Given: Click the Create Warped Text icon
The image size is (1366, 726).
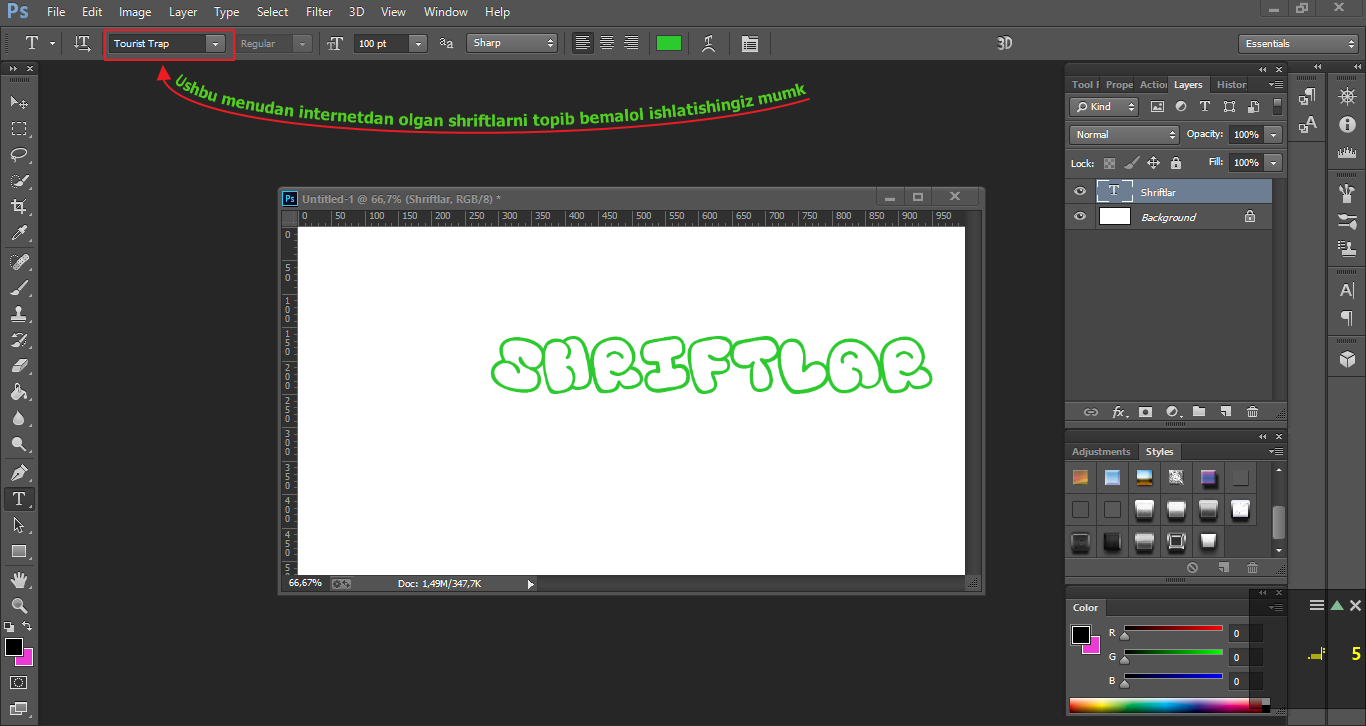Looking at the screenshot, I should [709, 44].
